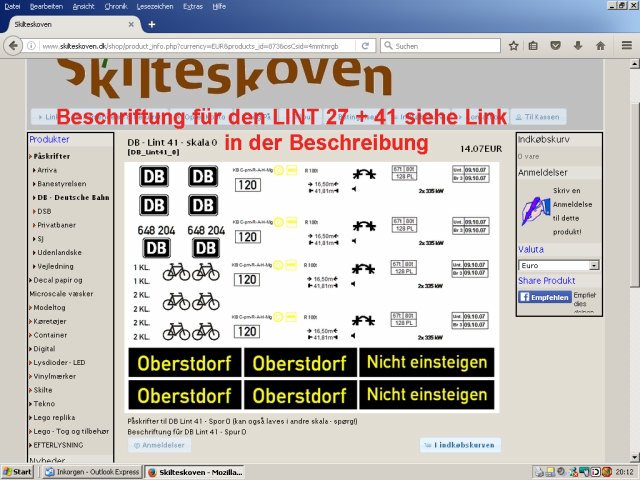Viewport: 640px width, 480px height.
Task: Open a new tab with plus
Action: point(152,24)
